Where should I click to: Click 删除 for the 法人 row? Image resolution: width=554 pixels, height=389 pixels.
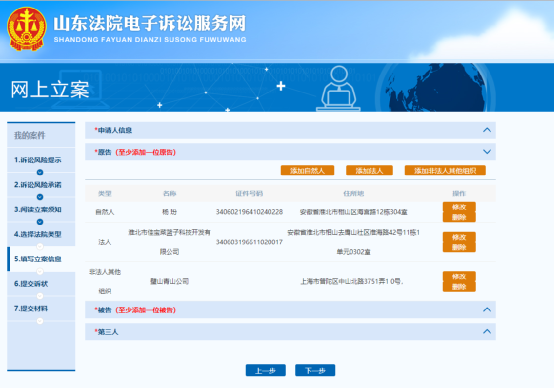coord(459,247)
